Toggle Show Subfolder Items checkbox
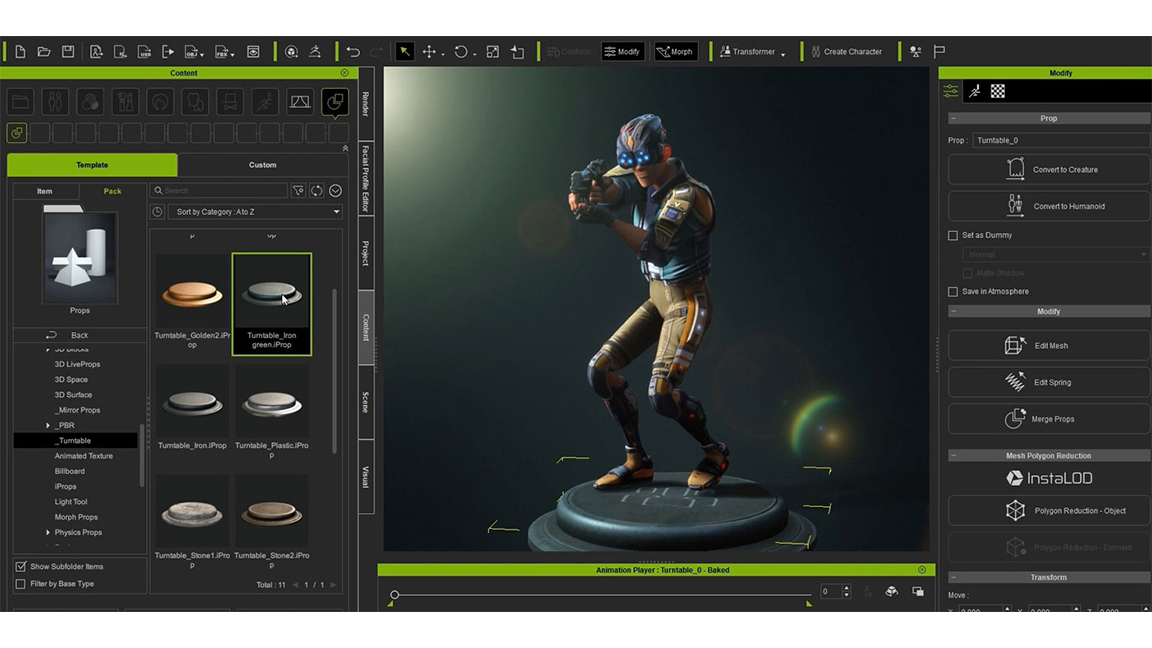The width and height of the screenshot is (1152, 648). 21,566
